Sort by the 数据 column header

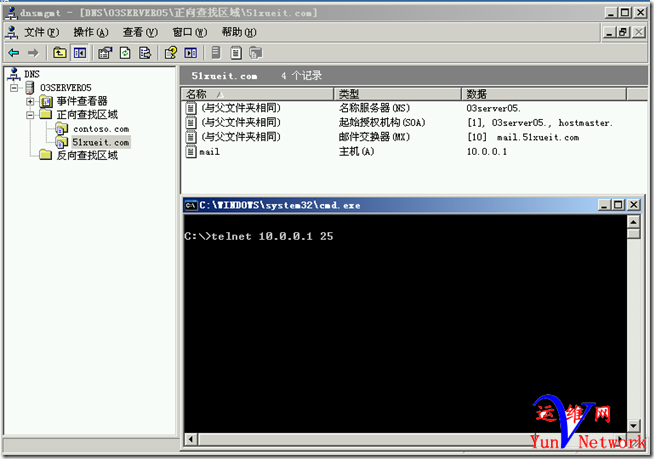[544, 94]
